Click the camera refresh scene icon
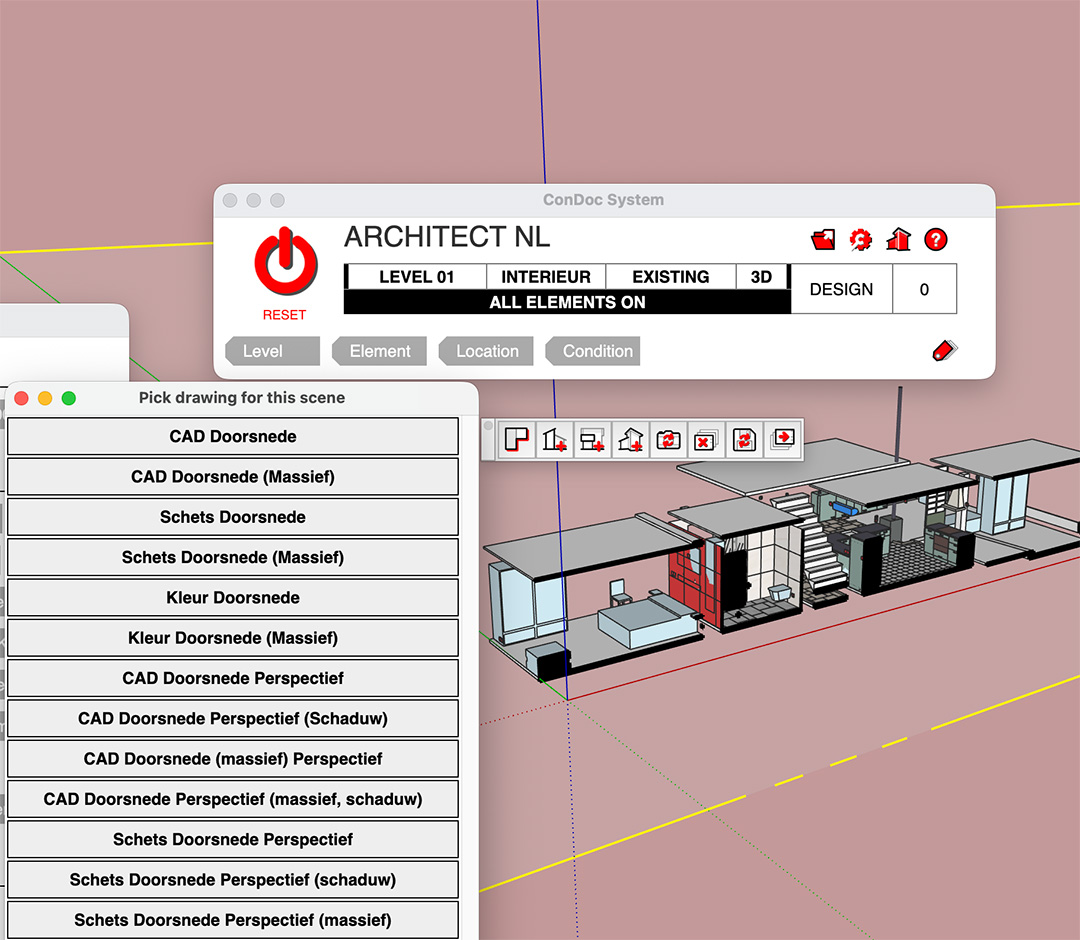The height and width of the screenshot is (940, 1080). point(668,439)
